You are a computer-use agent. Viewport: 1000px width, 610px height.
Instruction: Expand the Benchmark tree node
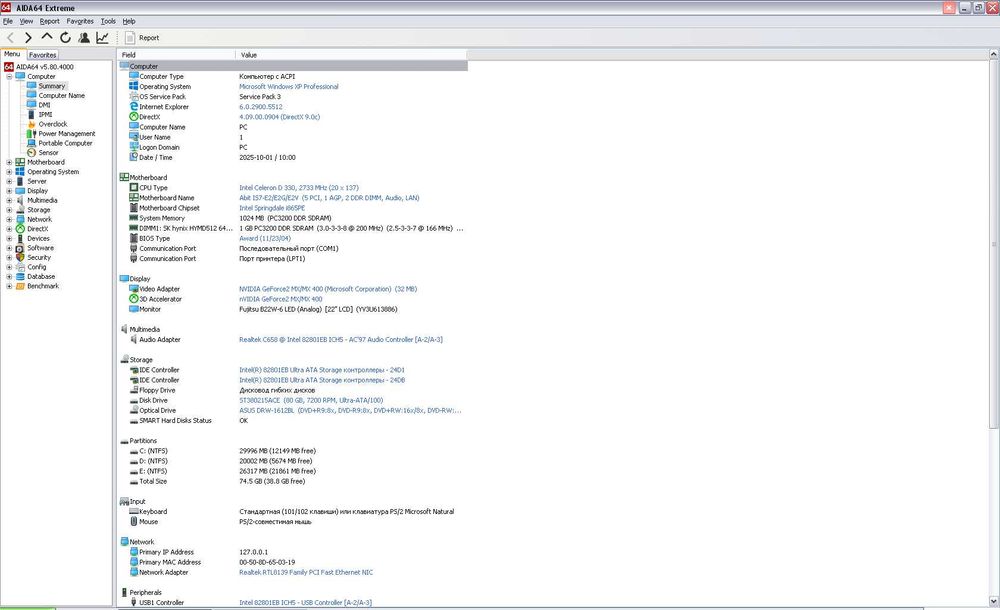click(x=9, y=286)
